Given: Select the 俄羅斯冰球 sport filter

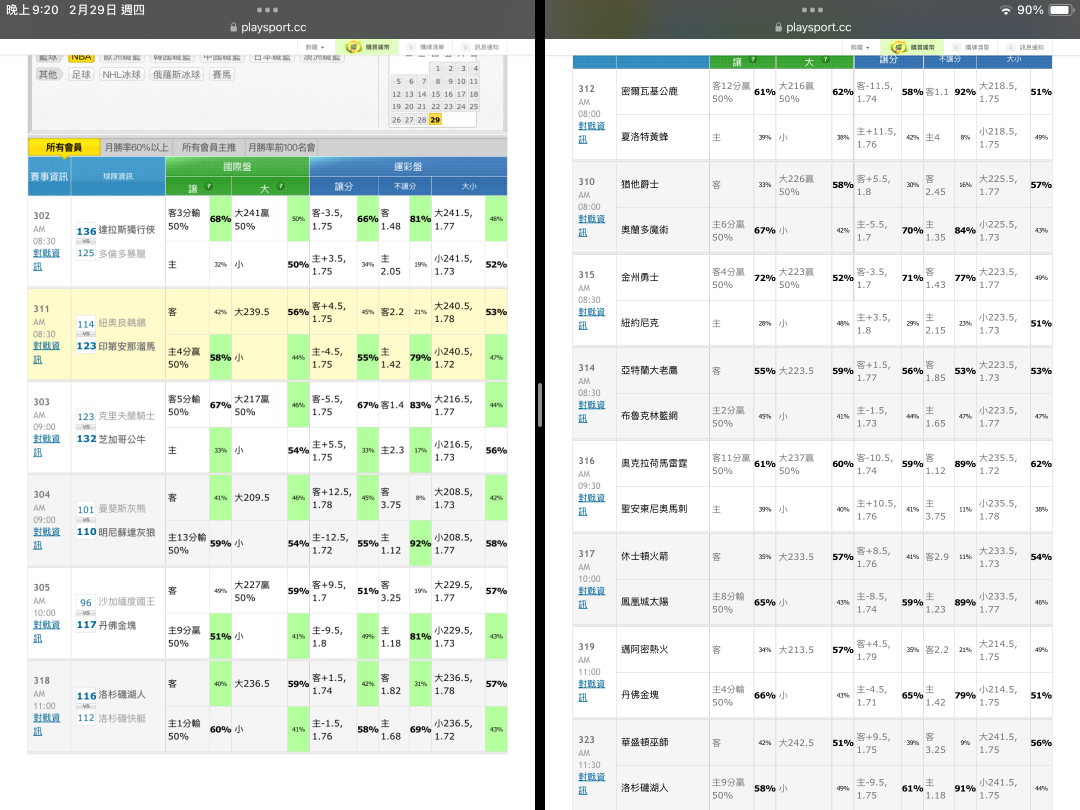Looking at the screenshot, I should click(x=176, y=74).
